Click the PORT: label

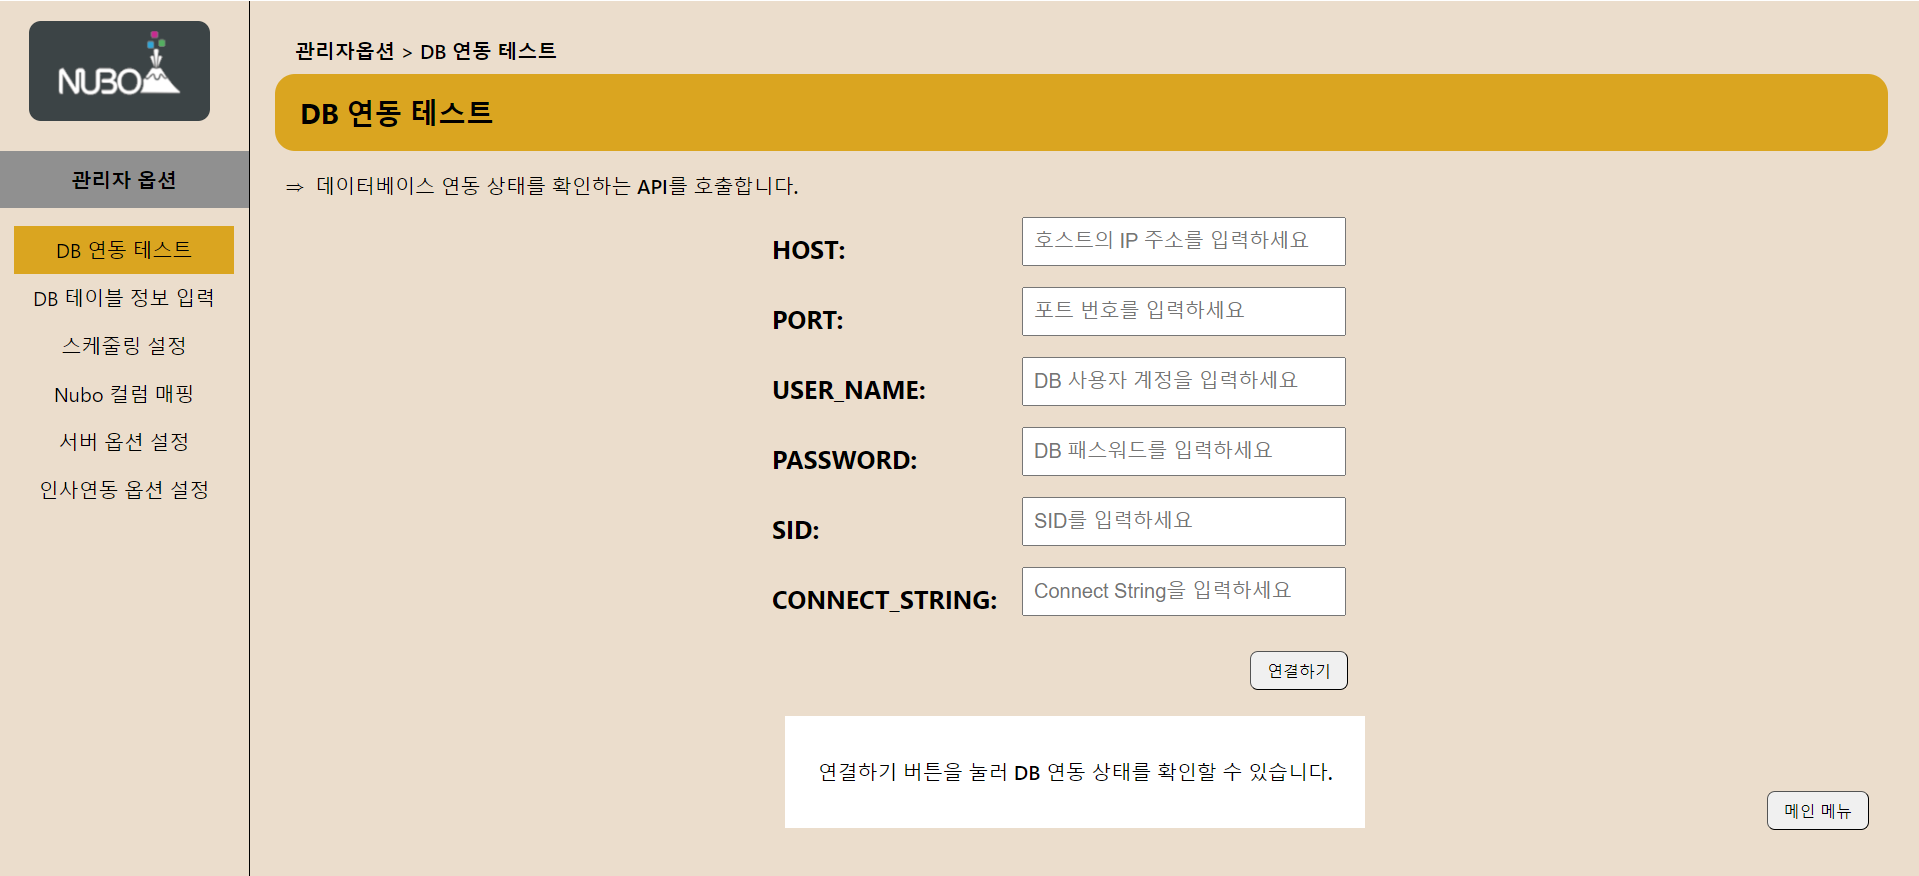tap(807, 320)
